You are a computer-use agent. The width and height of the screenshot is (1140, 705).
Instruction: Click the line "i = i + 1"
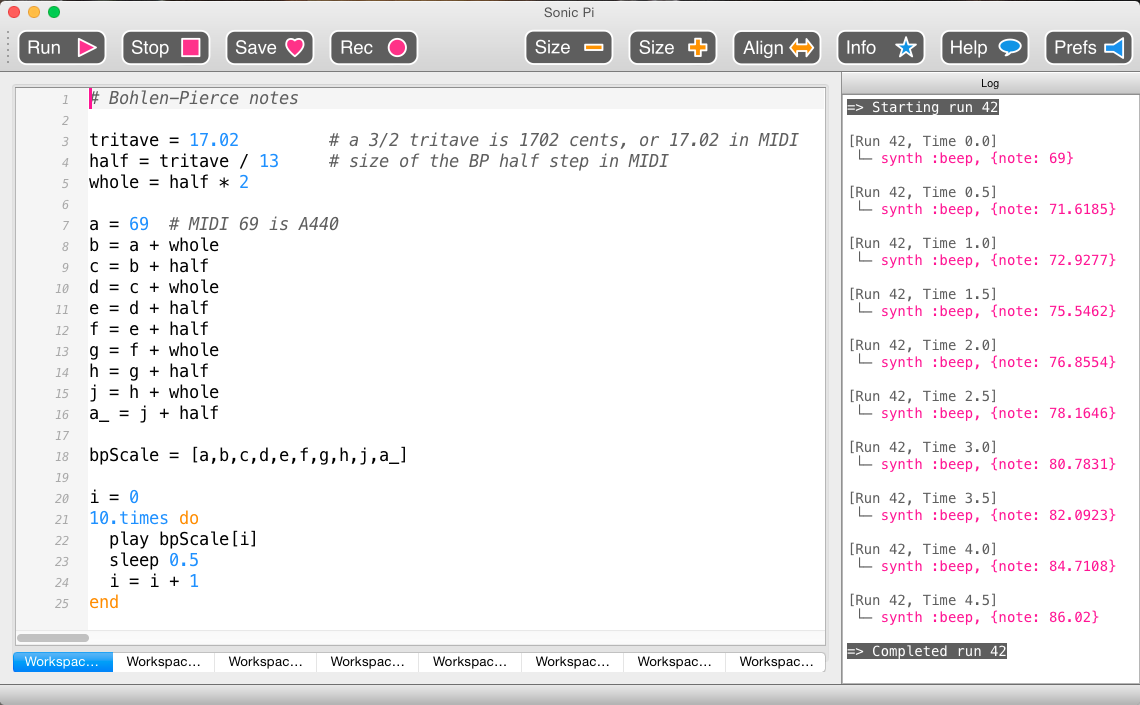[x=154, y=581]
